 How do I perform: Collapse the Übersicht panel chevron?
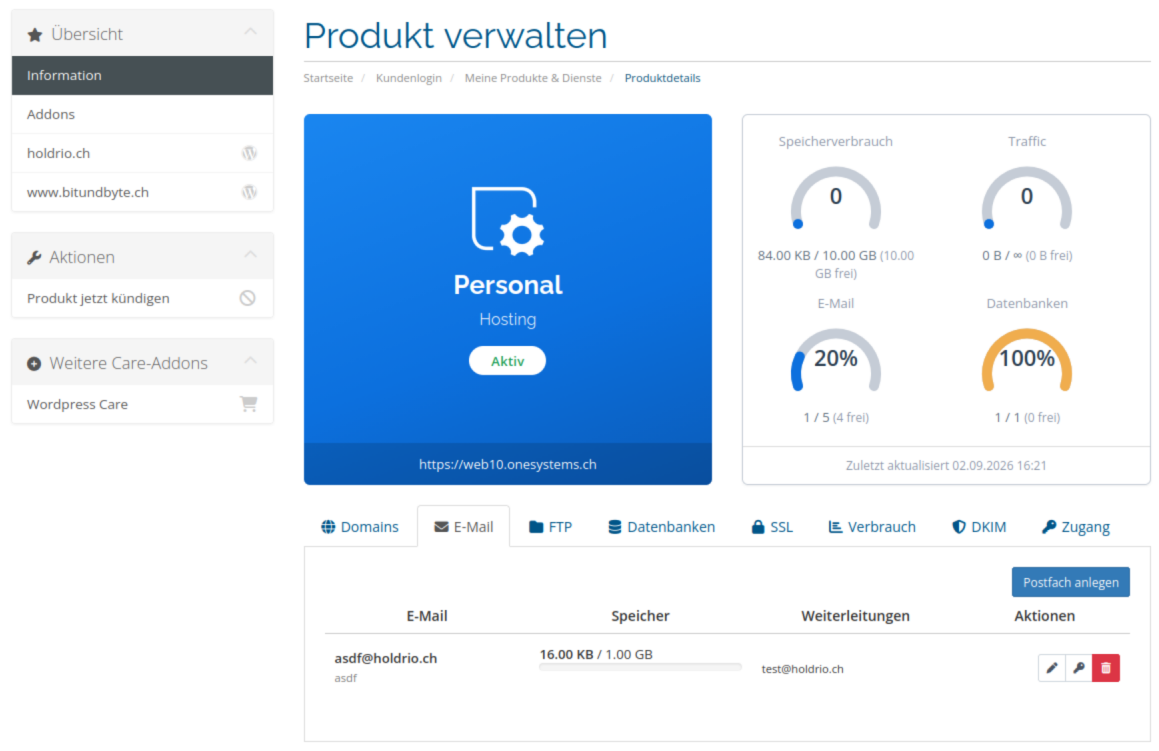click(251, 32)
